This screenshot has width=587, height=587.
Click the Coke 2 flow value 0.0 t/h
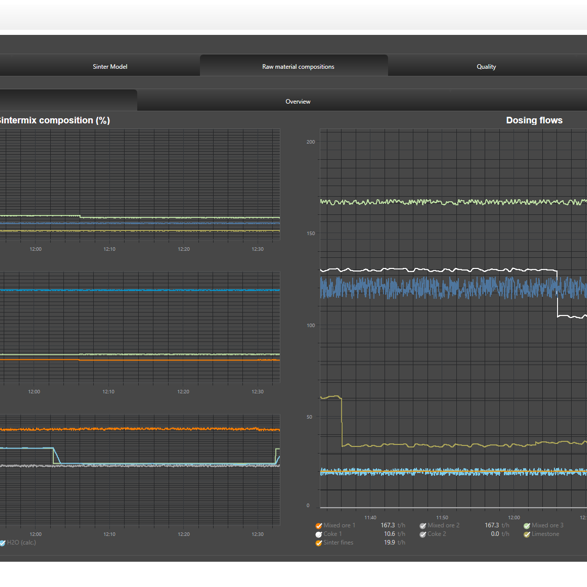point(500,534)
